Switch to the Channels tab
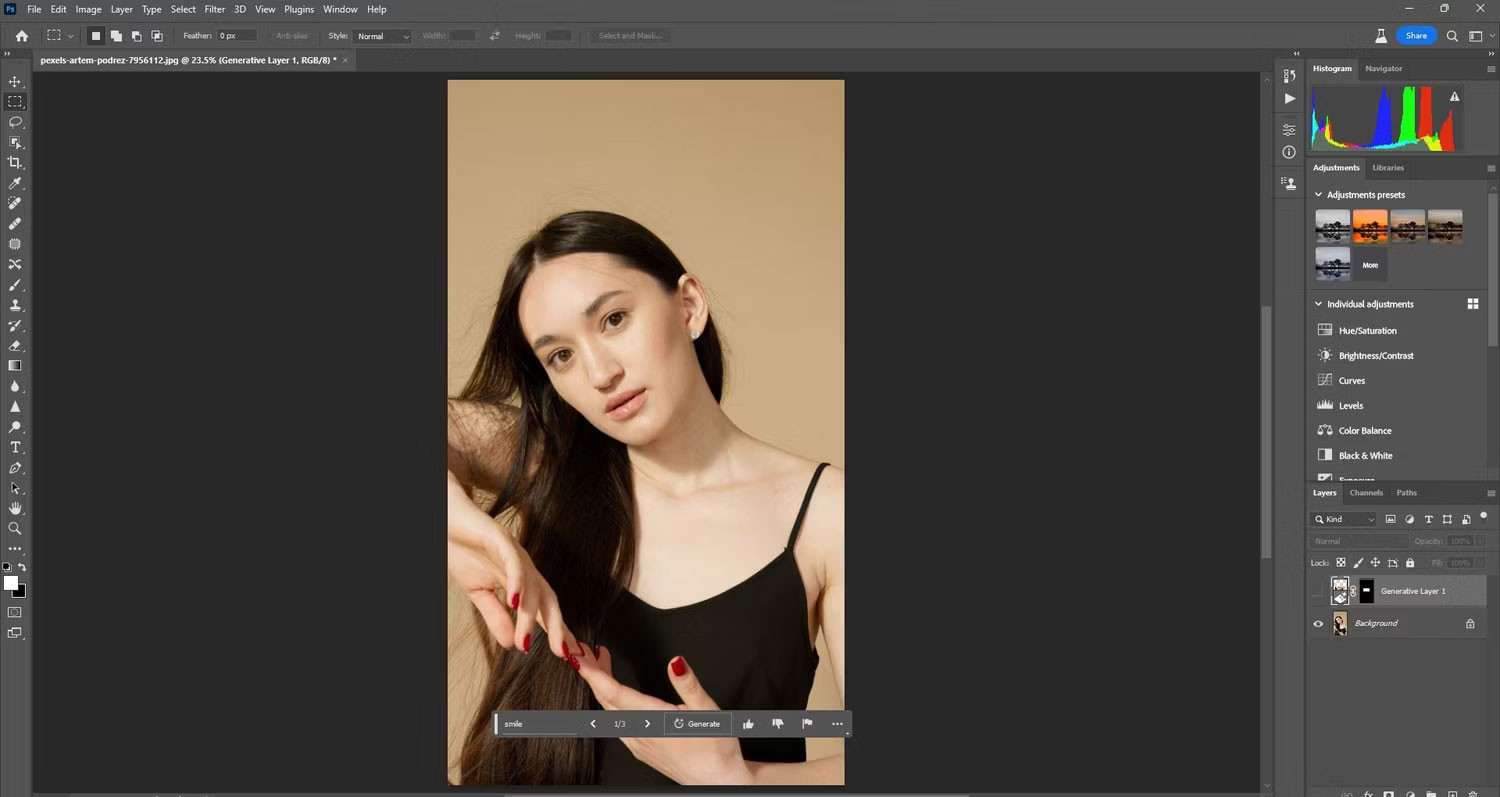The height and width of the screenshot is (797, 1500). click(x=1366, y=493)
